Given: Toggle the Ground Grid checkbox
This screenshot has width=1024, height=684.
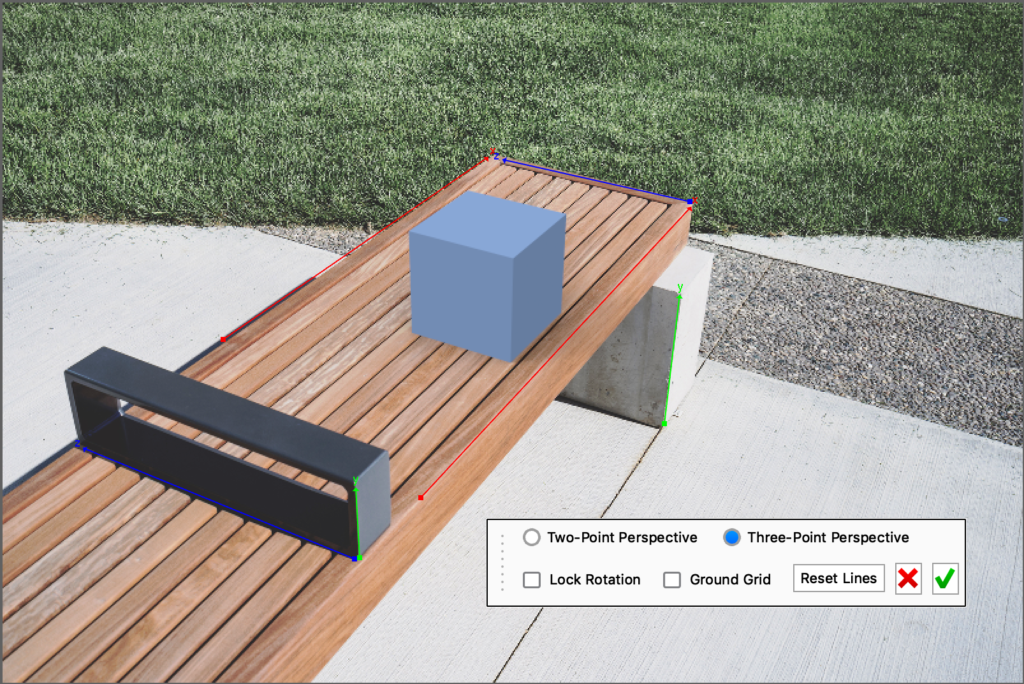Looking at the screenshot, I should pyautogui.click(x=672, y=579).
